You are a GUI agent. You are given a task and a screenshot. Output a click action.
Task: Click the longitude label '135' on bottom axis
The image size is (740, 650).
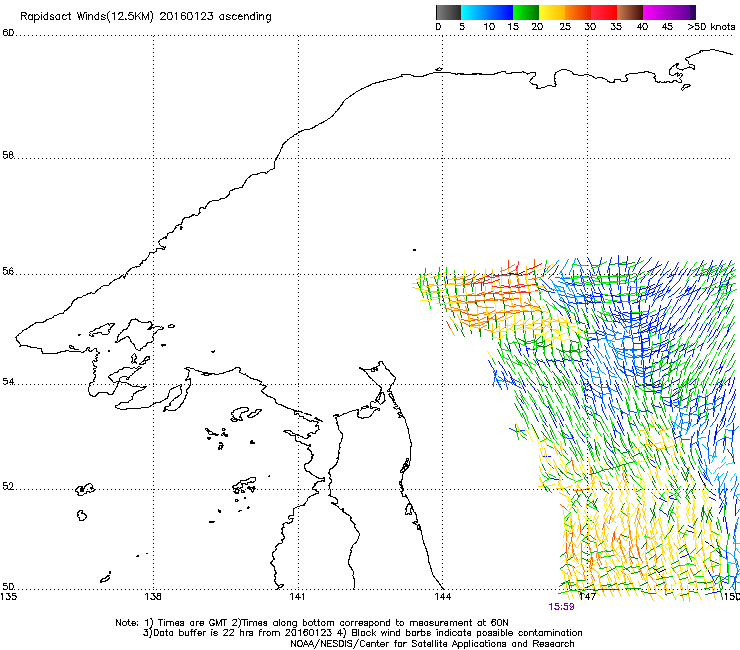[x=8, y=596]
